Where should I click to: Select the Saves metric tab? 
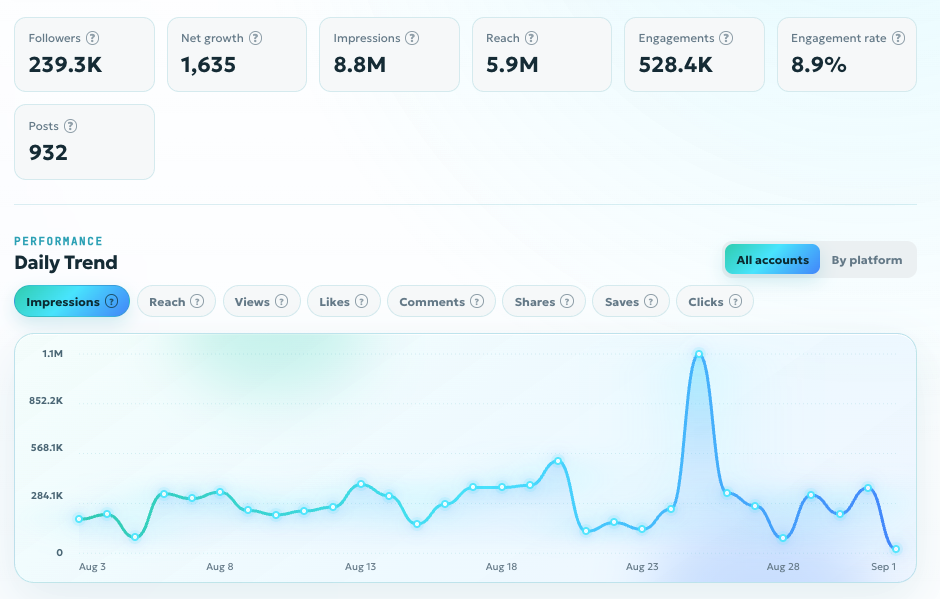click(x=631, y=301)
